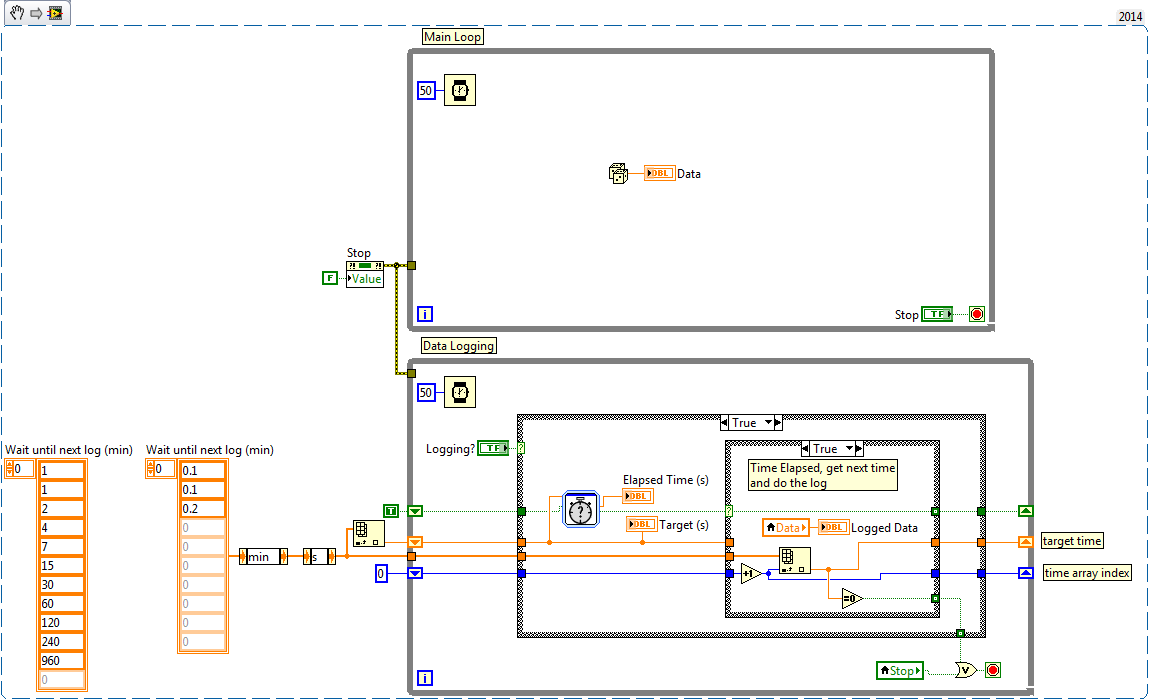Click the Stop boolean TF terminal in Main Loop
Image resolution: width=1149 pixels, height=700 pixels.
(937, 314)
